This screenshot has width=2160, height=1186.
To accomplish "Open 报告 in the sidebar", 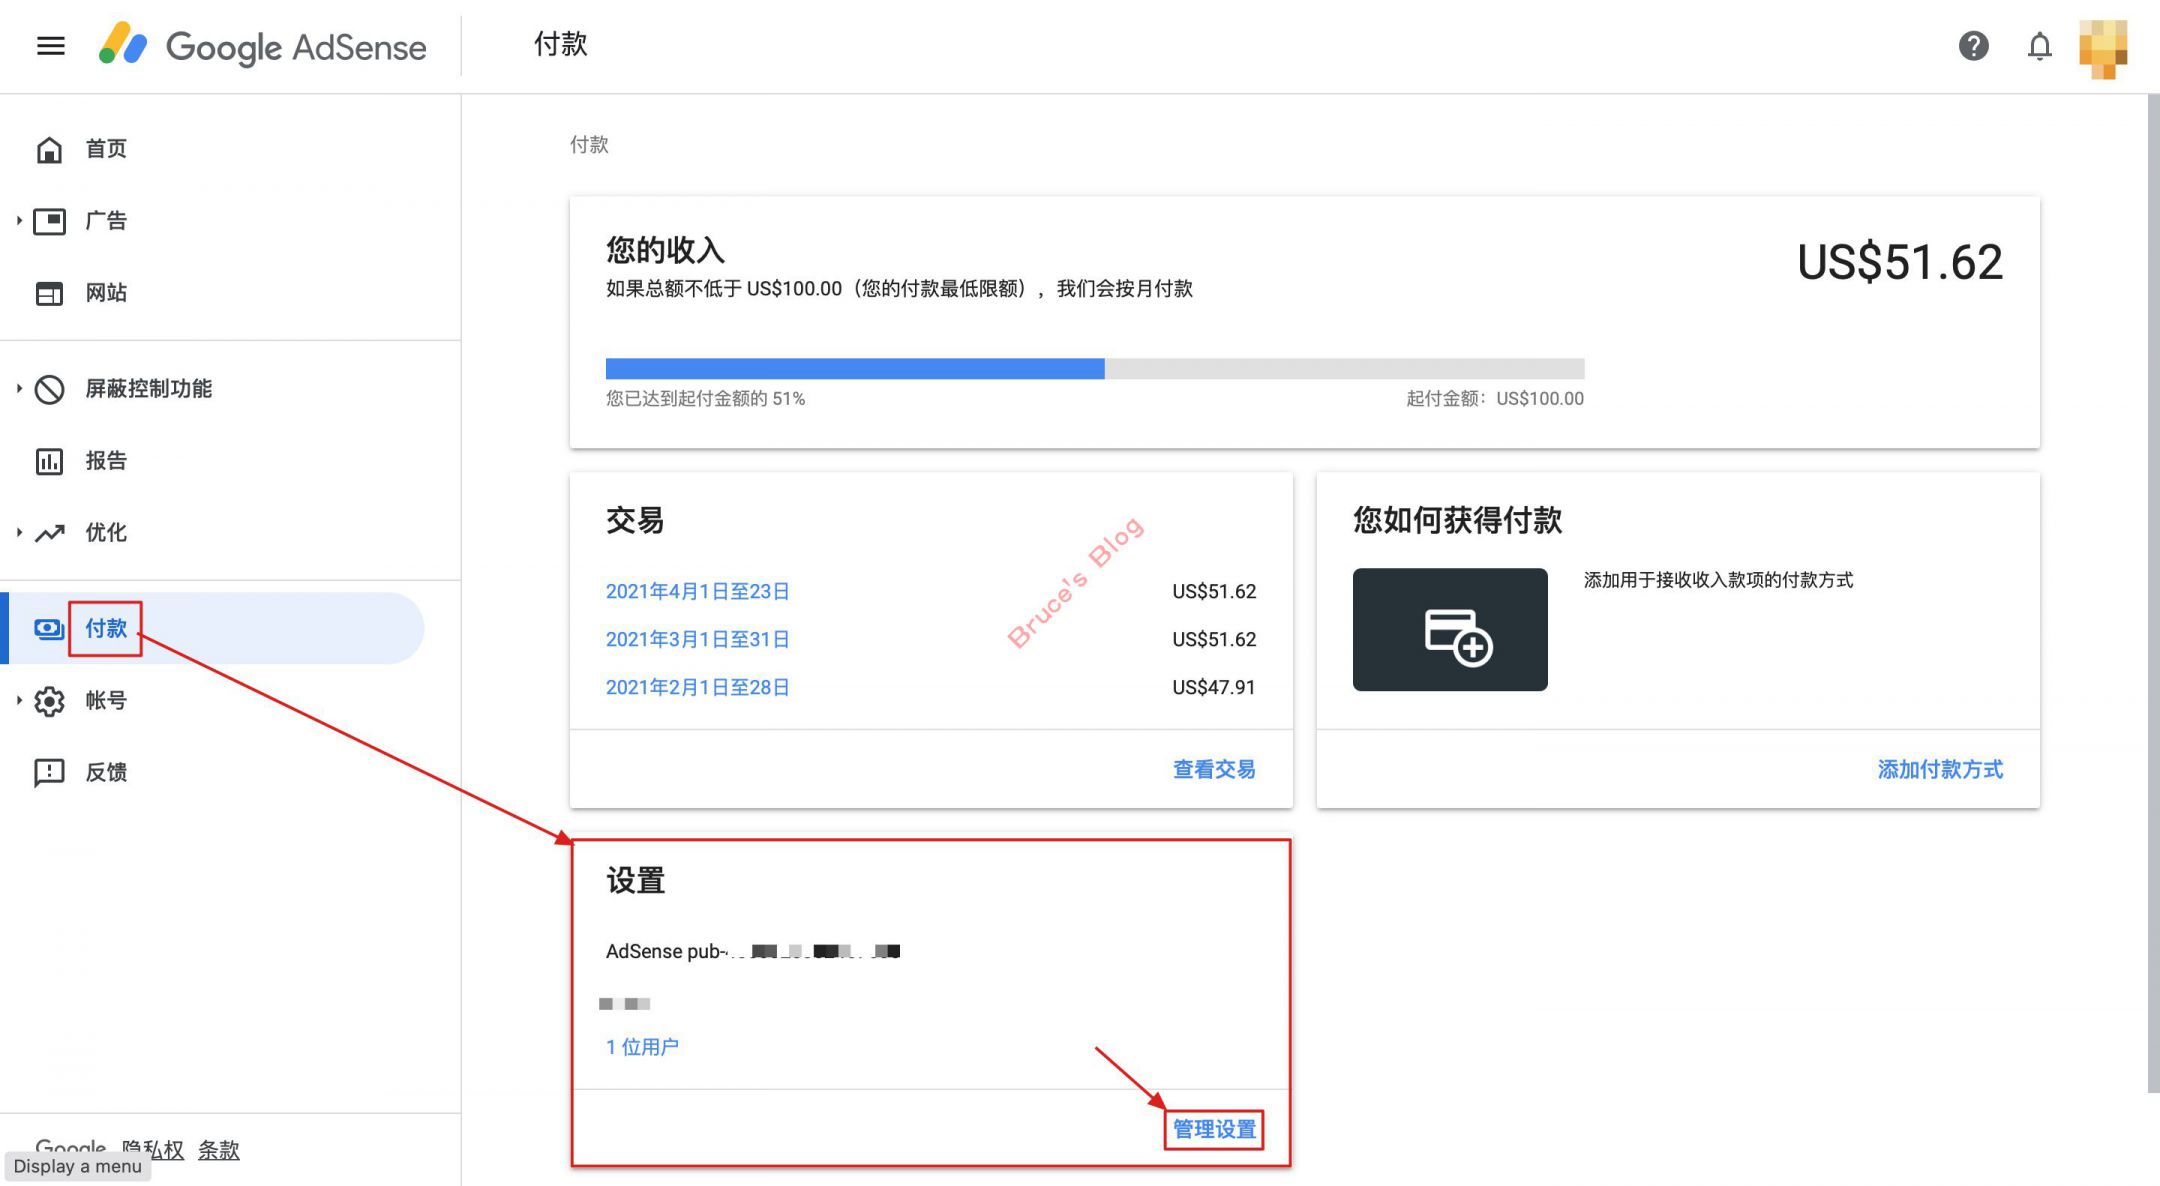I will 106,461.
